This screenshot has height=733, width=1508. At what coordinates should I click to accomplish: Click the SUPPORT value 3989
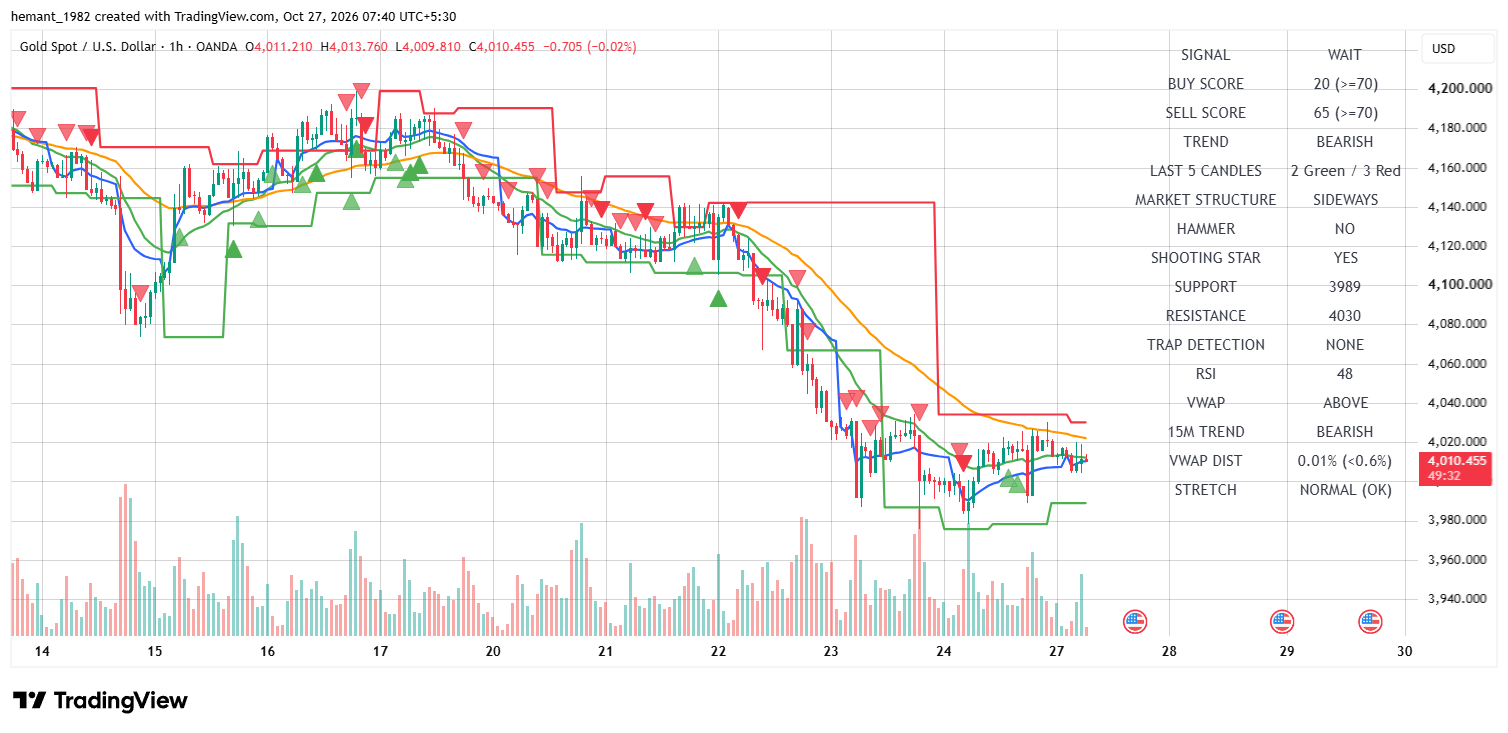pos(1345,287)
